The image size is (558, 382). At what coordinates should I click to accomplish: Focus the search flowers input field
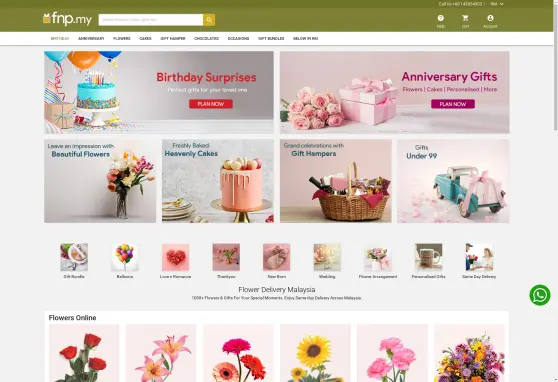151,20
